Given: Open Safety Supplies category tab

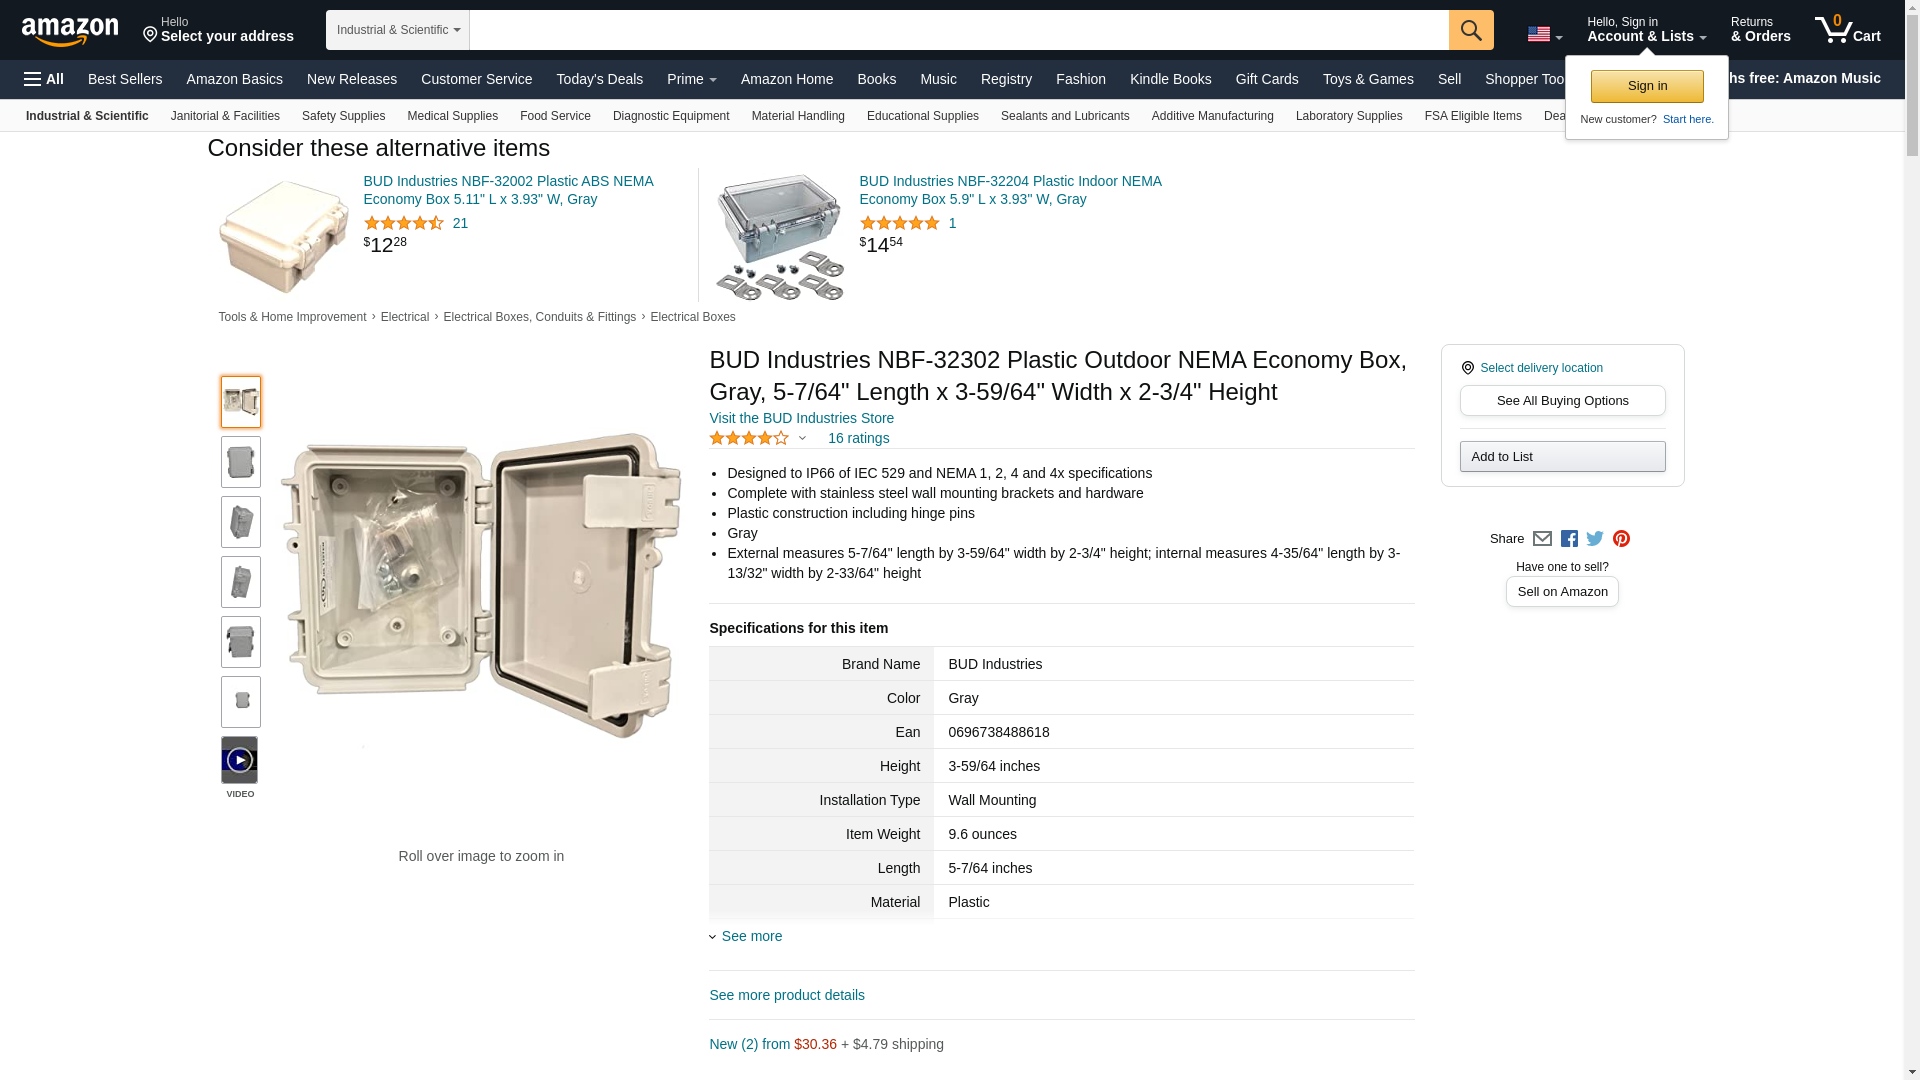Looking at the screenshot, I should 343,116.
